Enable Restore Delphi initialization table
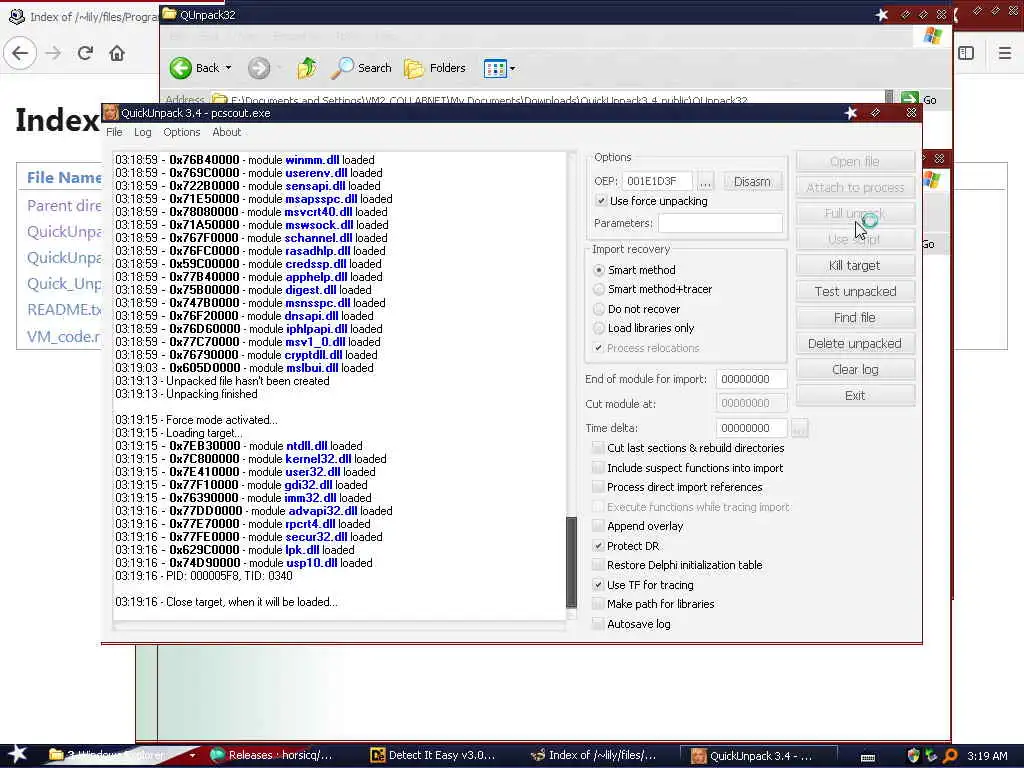Viewport: 1024px width, 768px height. pos(598,565)
